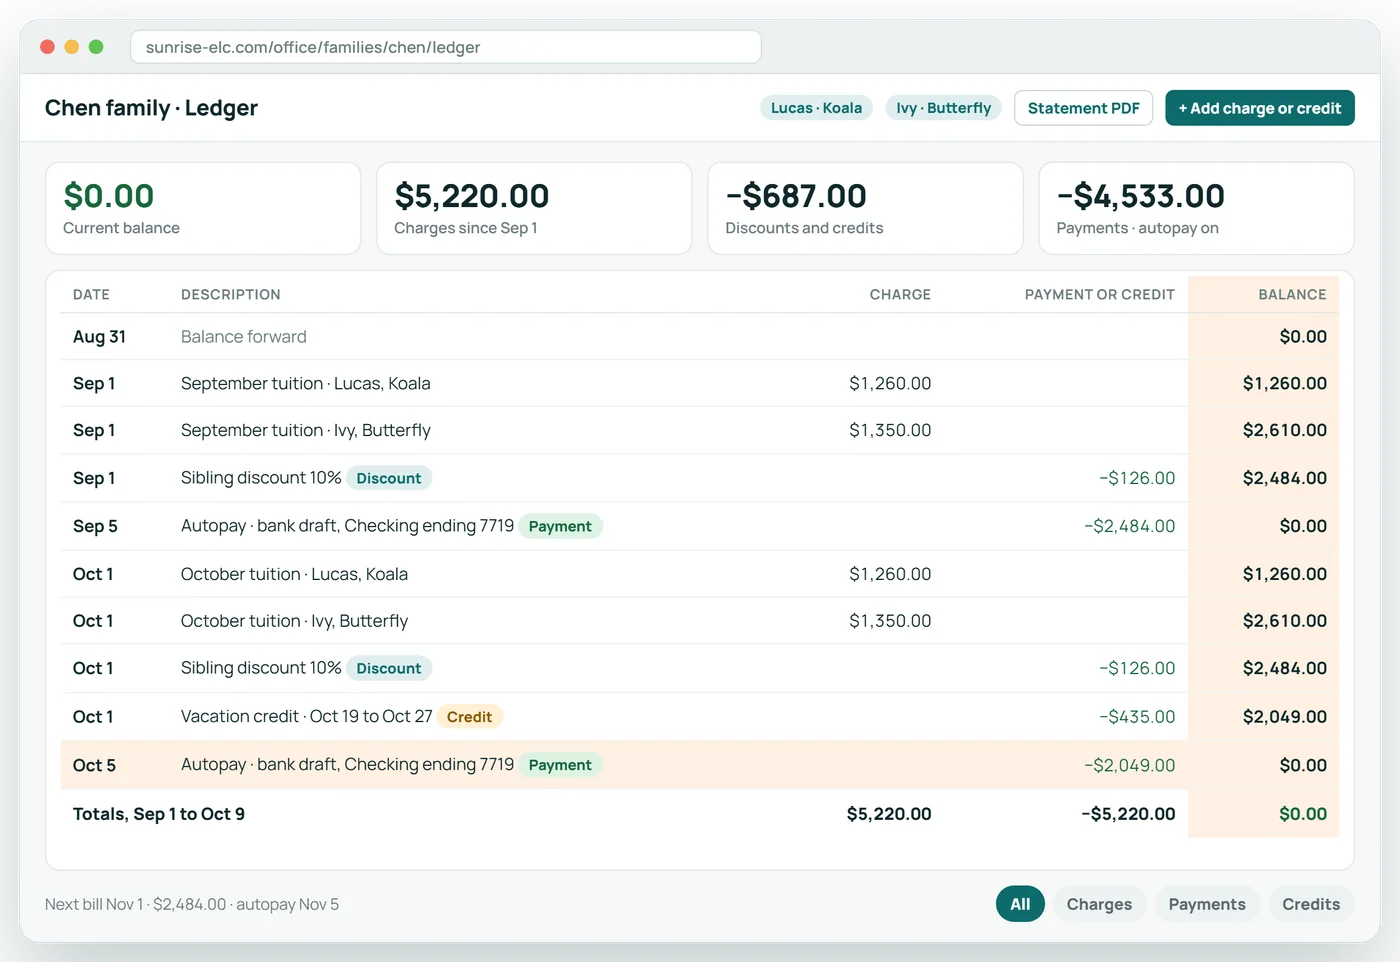
Task: Select the Current balance summary card
Action: [203, 208]
